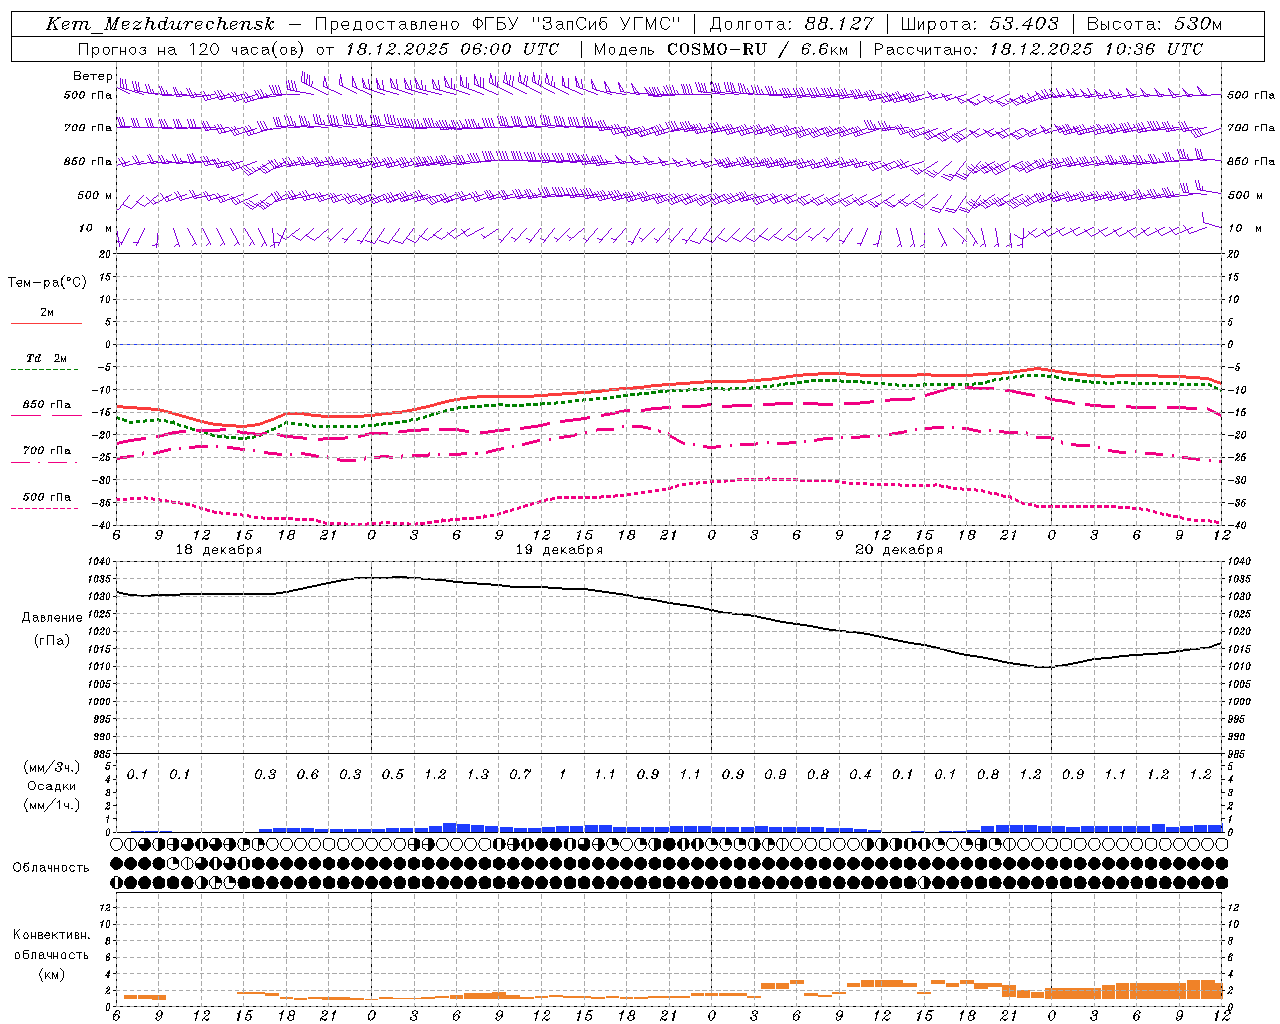Viewport: 1280px width, 1024px height.
Task: Click the Модель COSMO-RU / 6.6км text
Action: click(x=722, y=49)
